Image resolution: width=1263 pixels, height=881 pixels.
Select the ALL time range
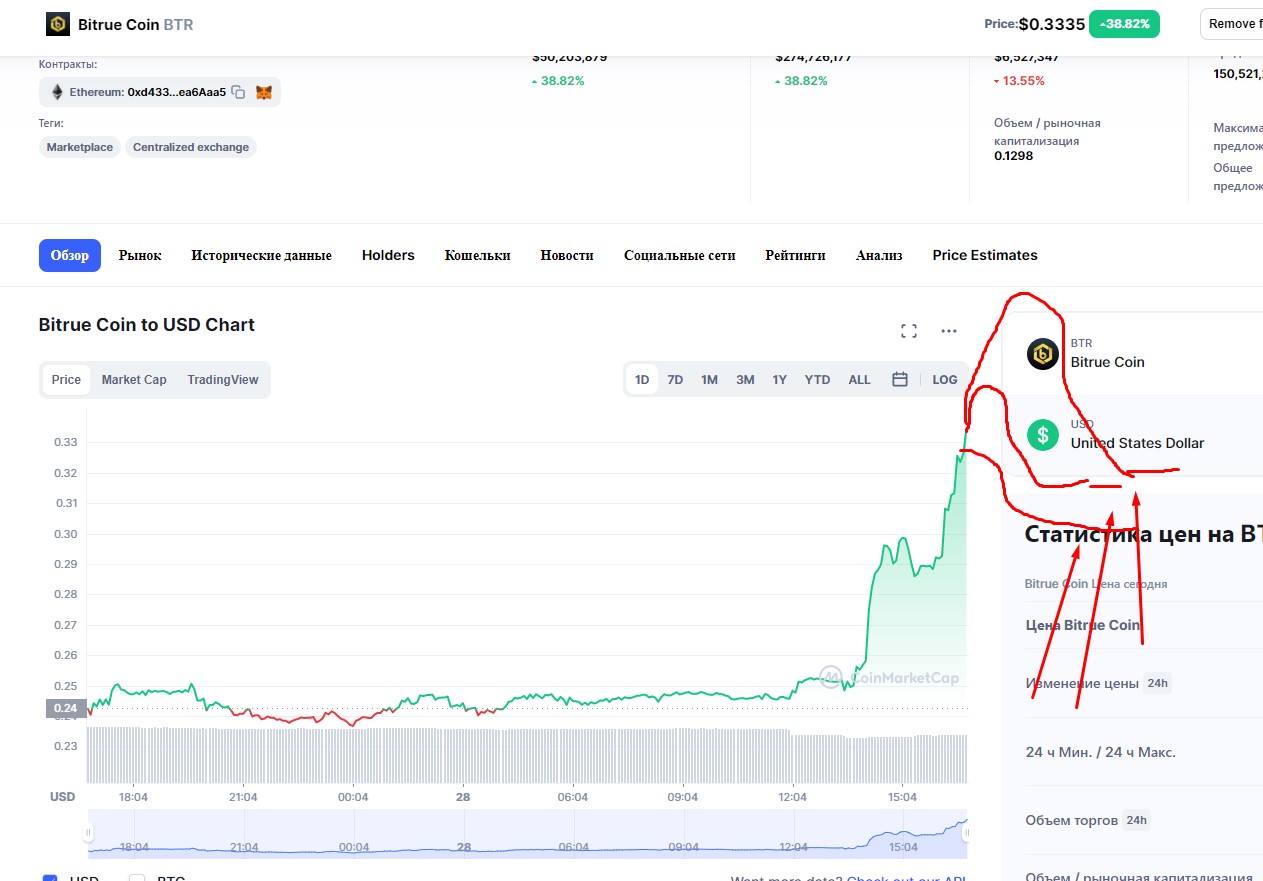coord(859,380)
